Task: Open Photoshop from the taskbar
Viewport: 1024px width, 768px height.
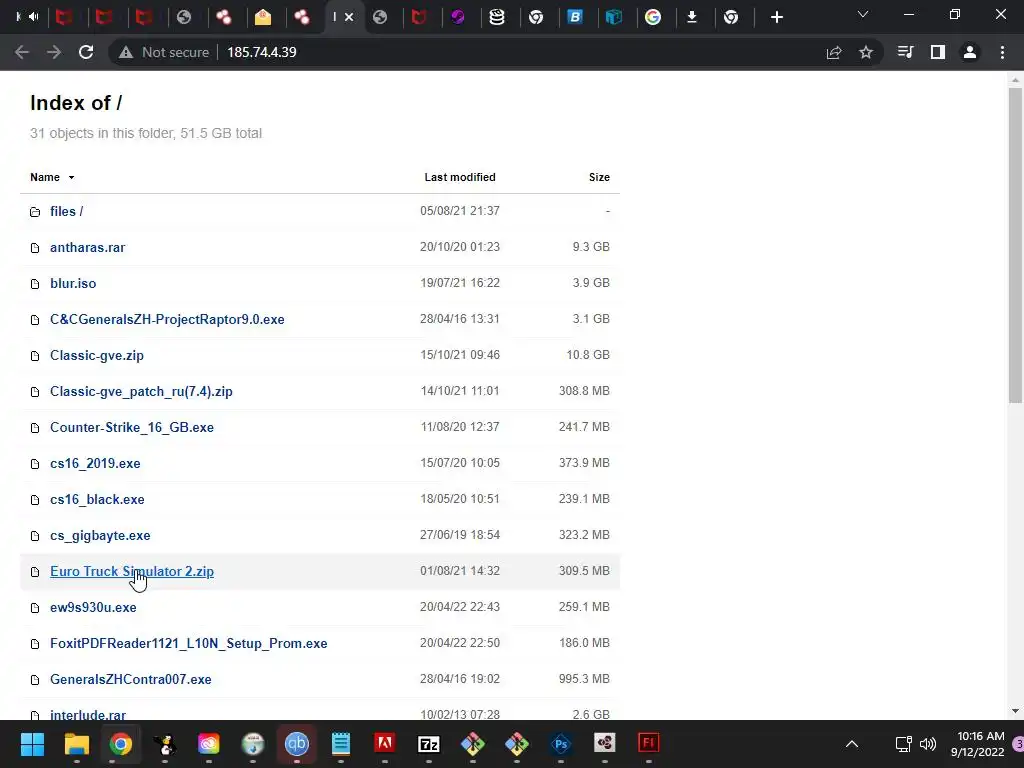Action: click(560, 744)
